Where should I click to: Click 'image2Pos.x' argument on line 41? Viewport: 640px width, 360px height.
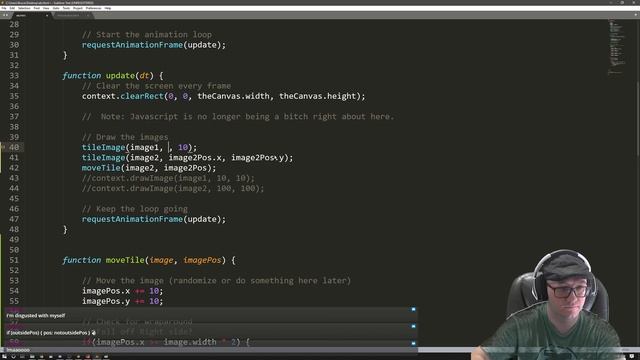point(195,158)
